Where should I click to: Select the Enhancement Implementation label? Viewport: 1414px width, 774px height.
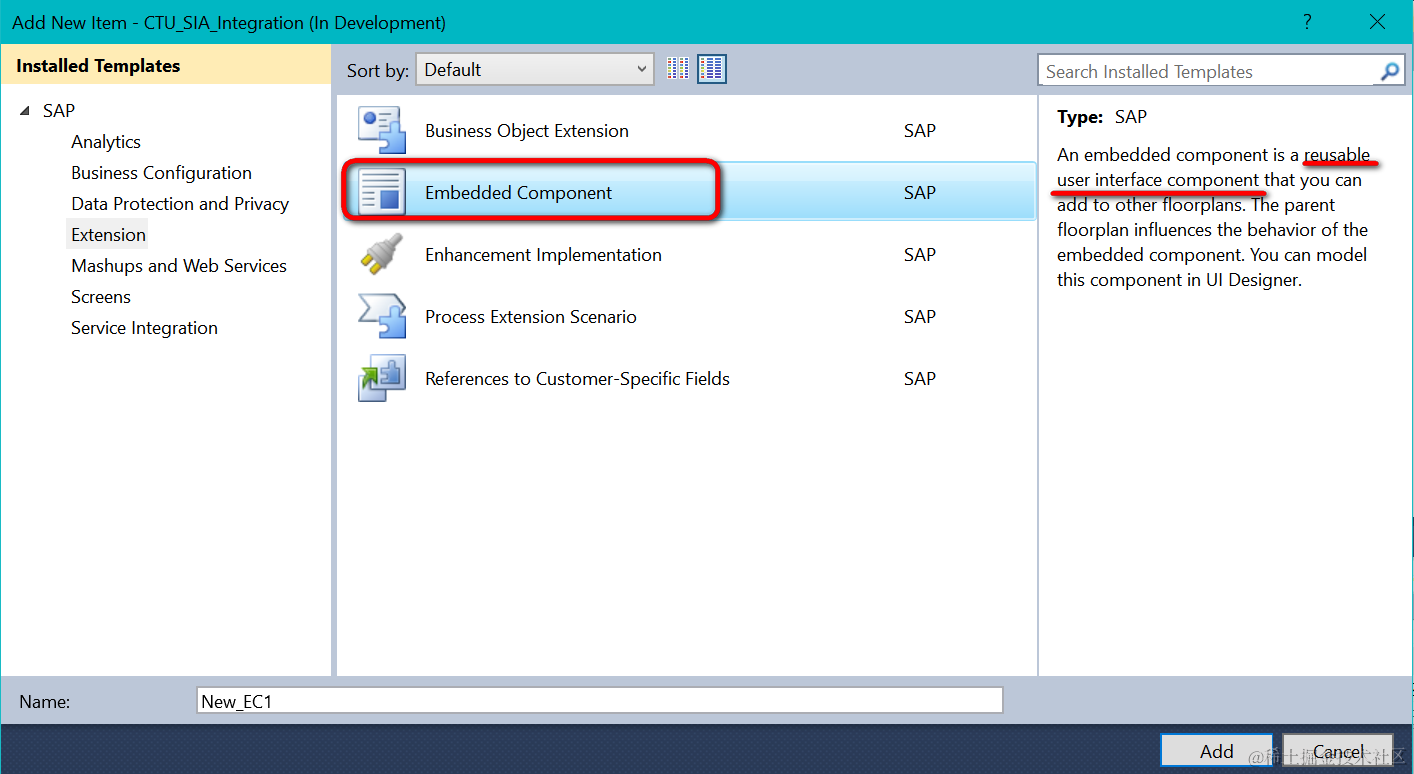click(x=543, y=255)
